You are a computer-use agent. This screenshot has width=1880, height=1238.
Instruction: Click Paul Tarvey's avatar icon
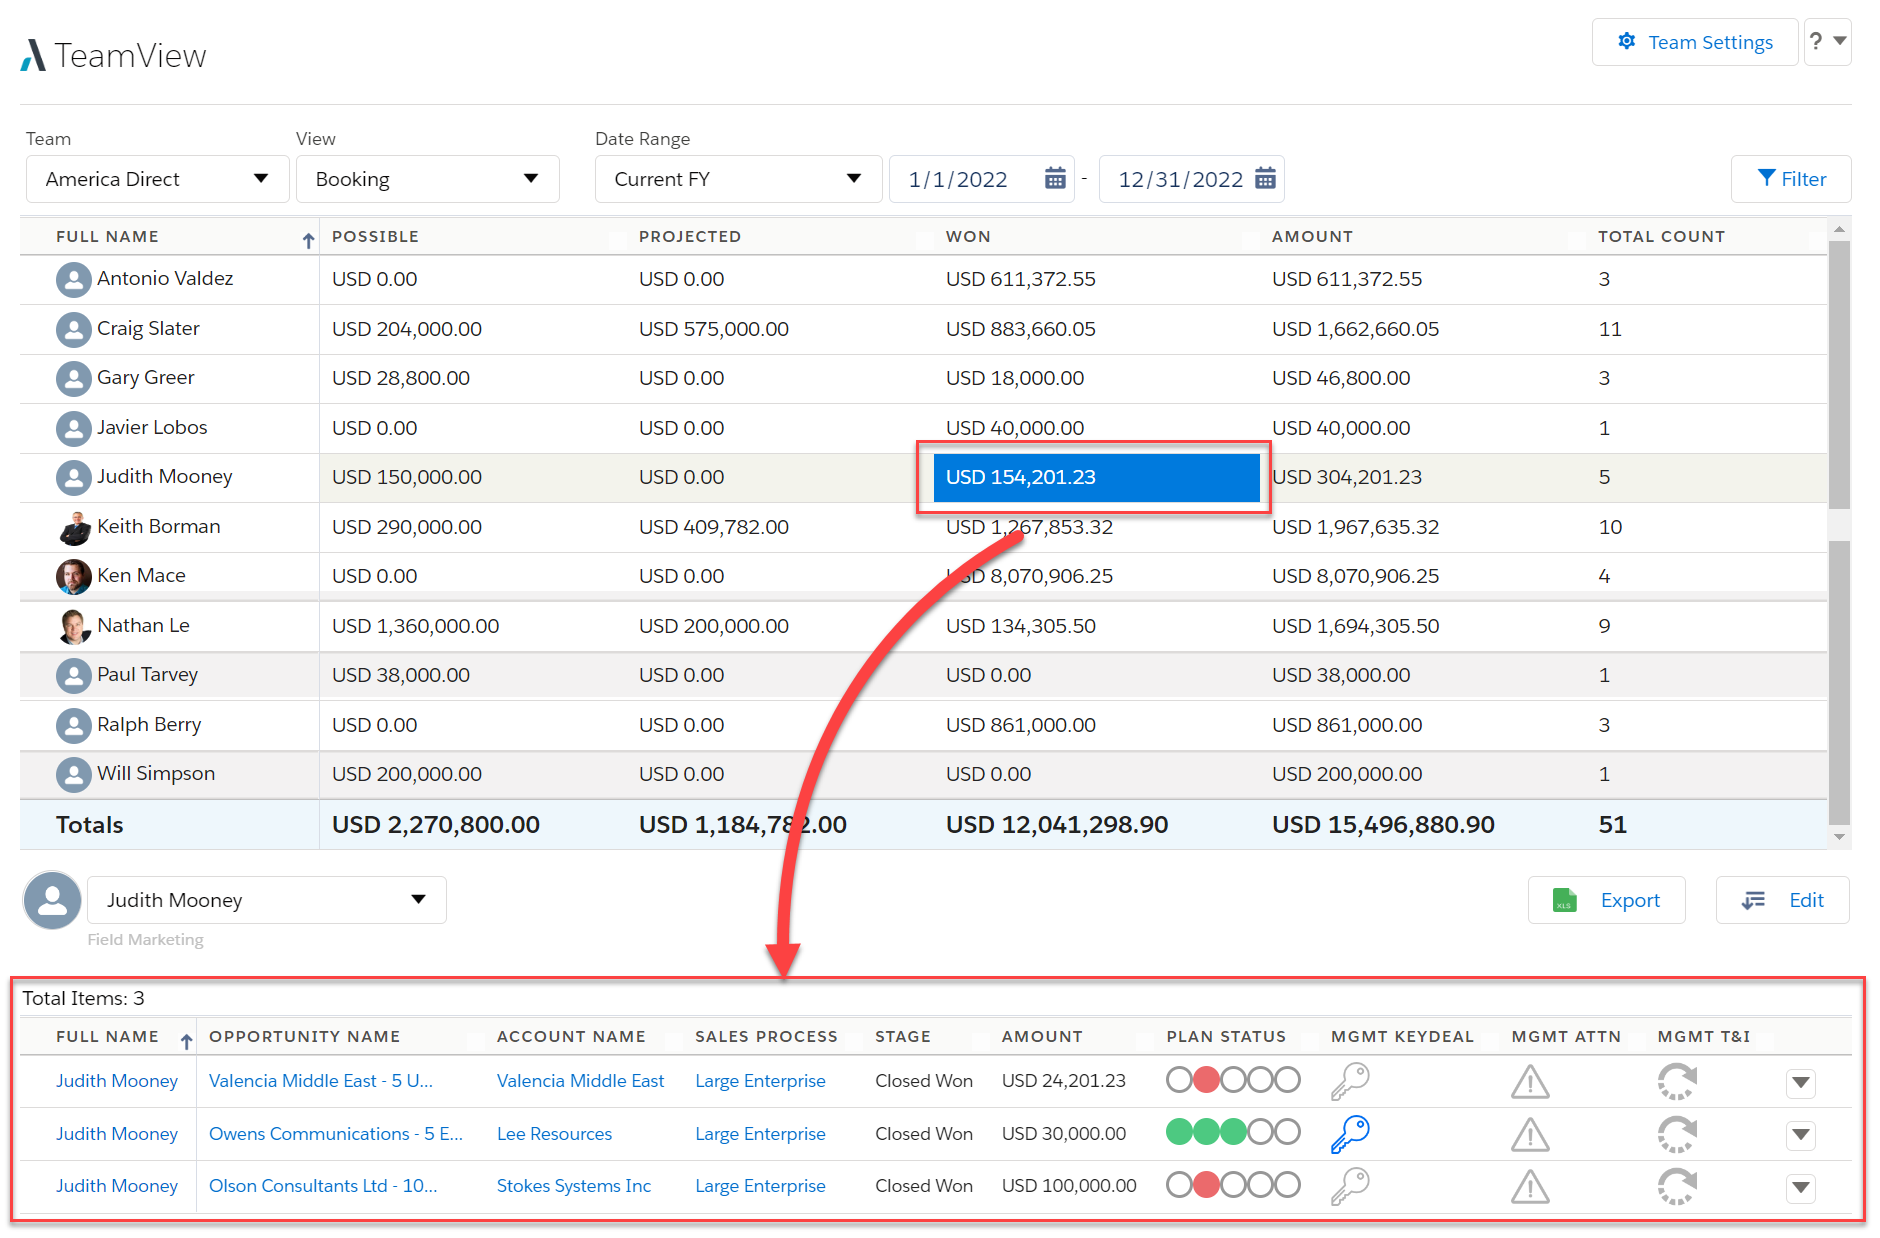click(73, 675)
